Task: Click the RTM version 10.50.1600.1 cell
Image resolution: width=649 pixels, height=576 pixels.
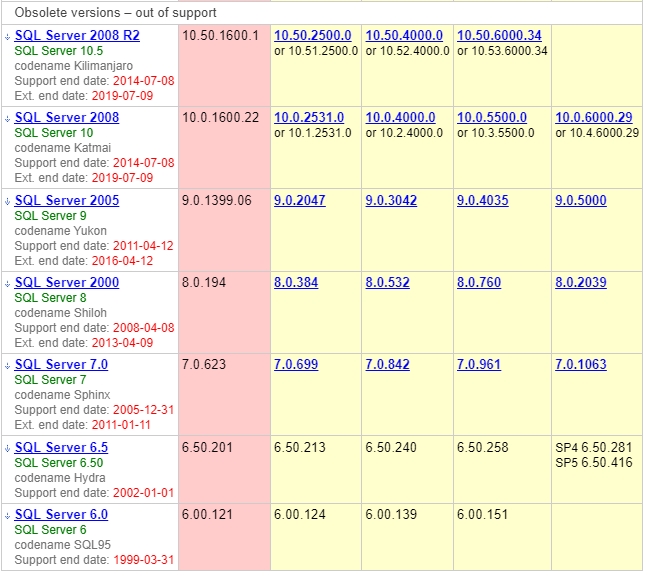Action: [224, 65]
